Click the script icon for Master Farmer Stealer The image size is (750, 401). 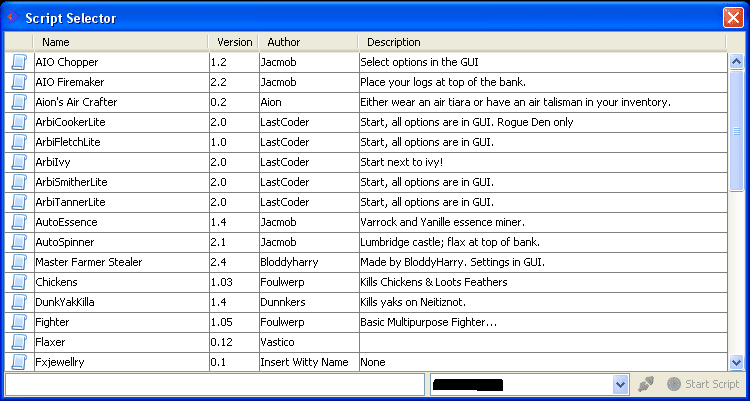(19, 262)
